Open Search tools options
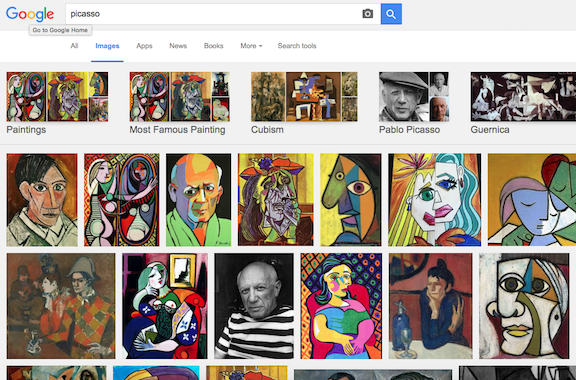 (x=297, y=46)
